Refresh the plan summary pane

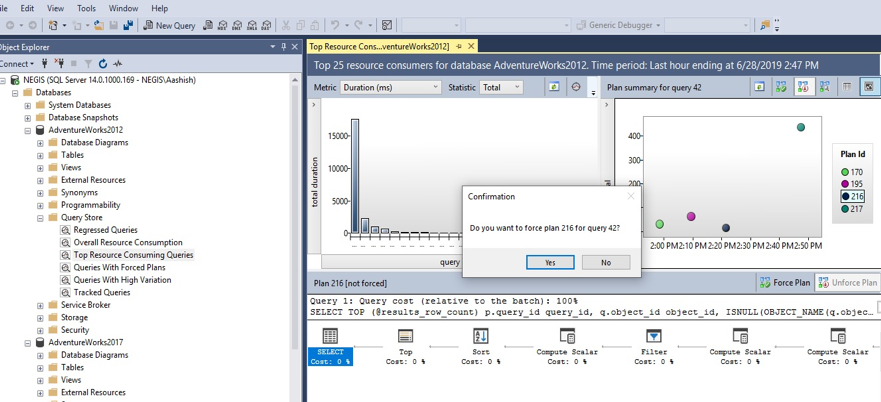pyautogui.click(x=760, y=87)
